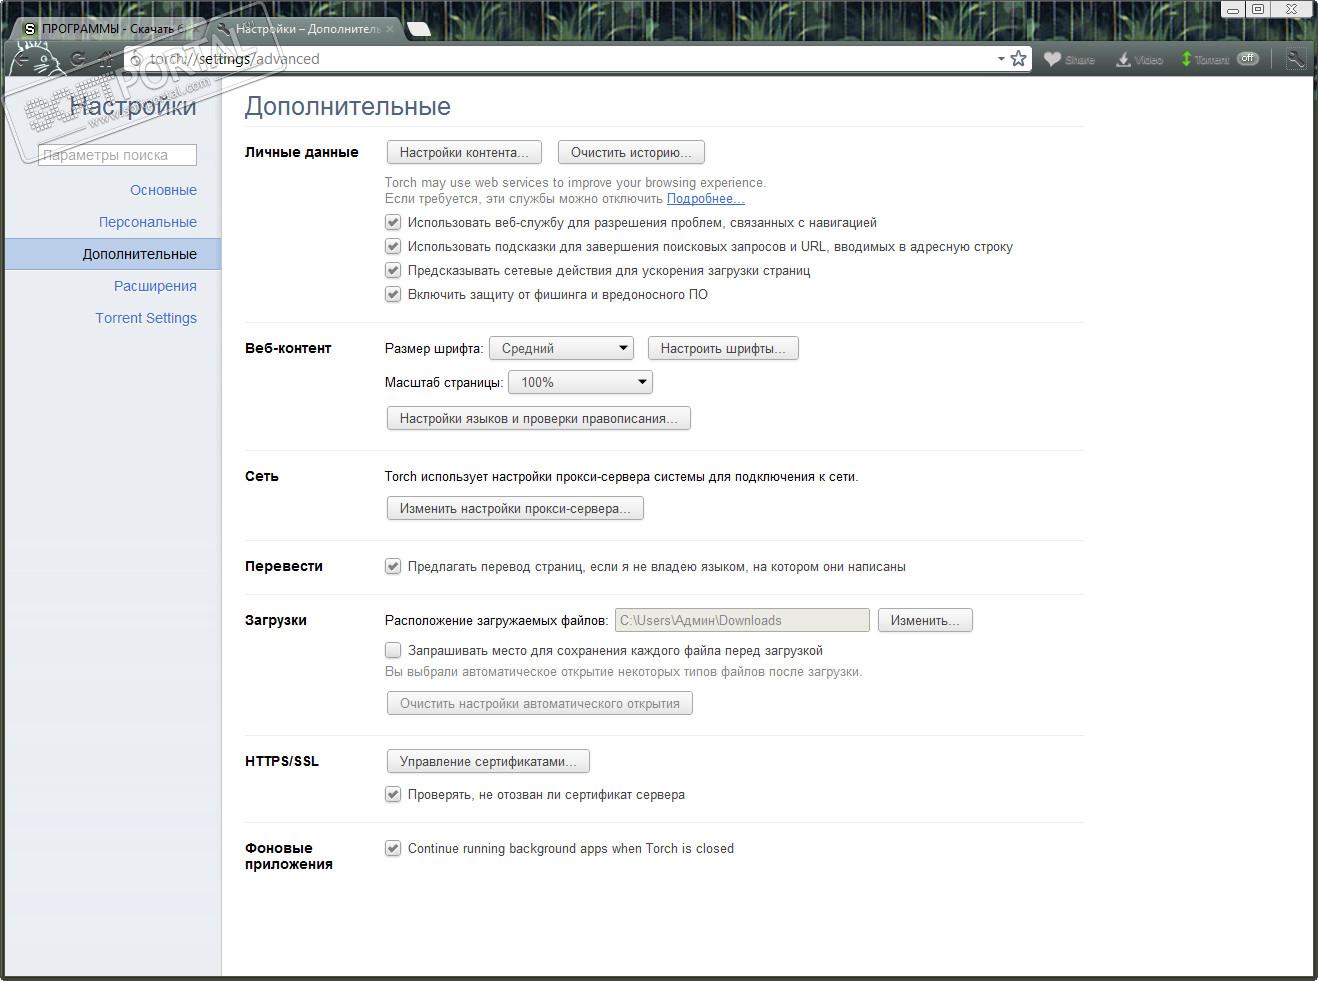Click the Video download icon

pyautogui.click(x=1124, y=59)
